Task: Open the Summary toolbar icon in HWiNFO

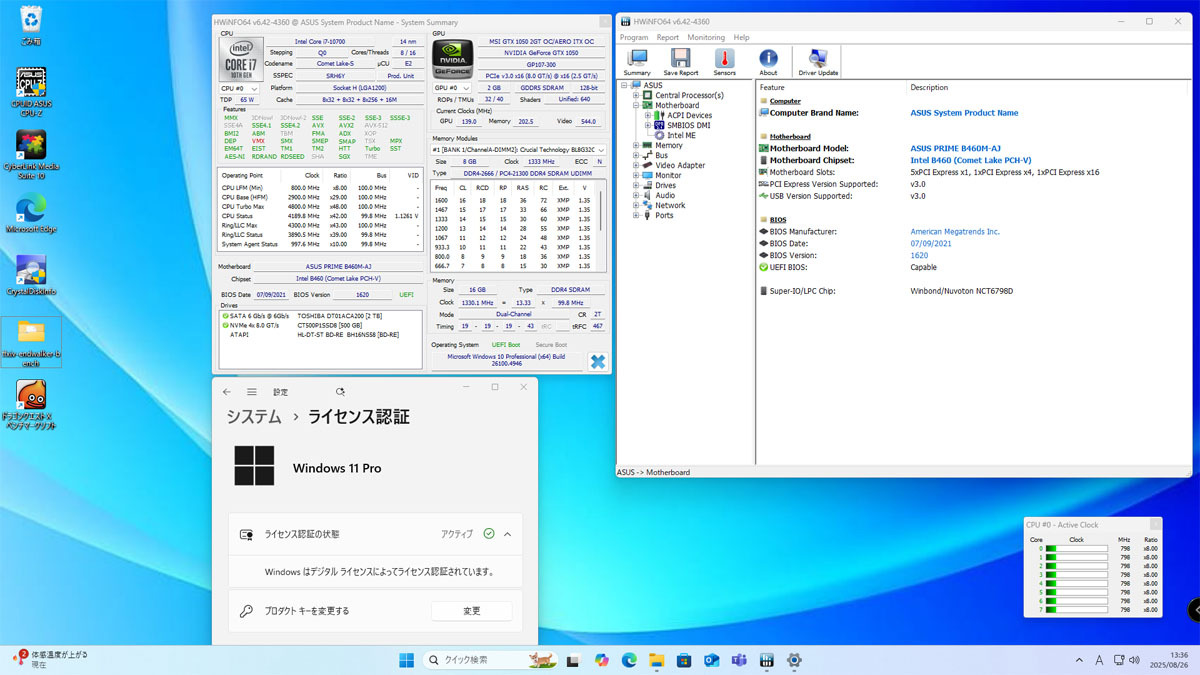Action: pyautogui.click(x=637, y=62)
